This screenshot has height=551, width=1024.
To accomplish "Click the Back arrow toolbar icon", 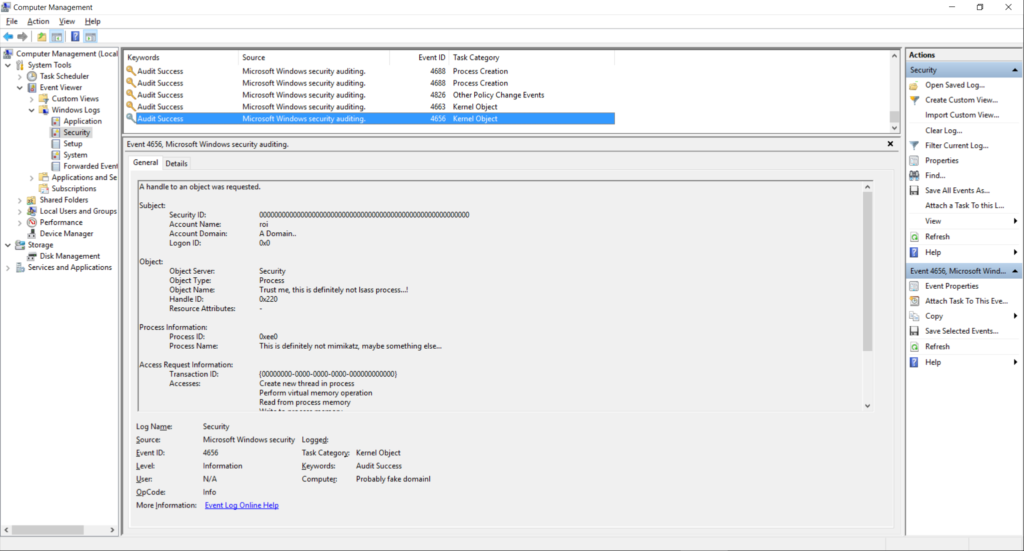I will click(8, 37).
